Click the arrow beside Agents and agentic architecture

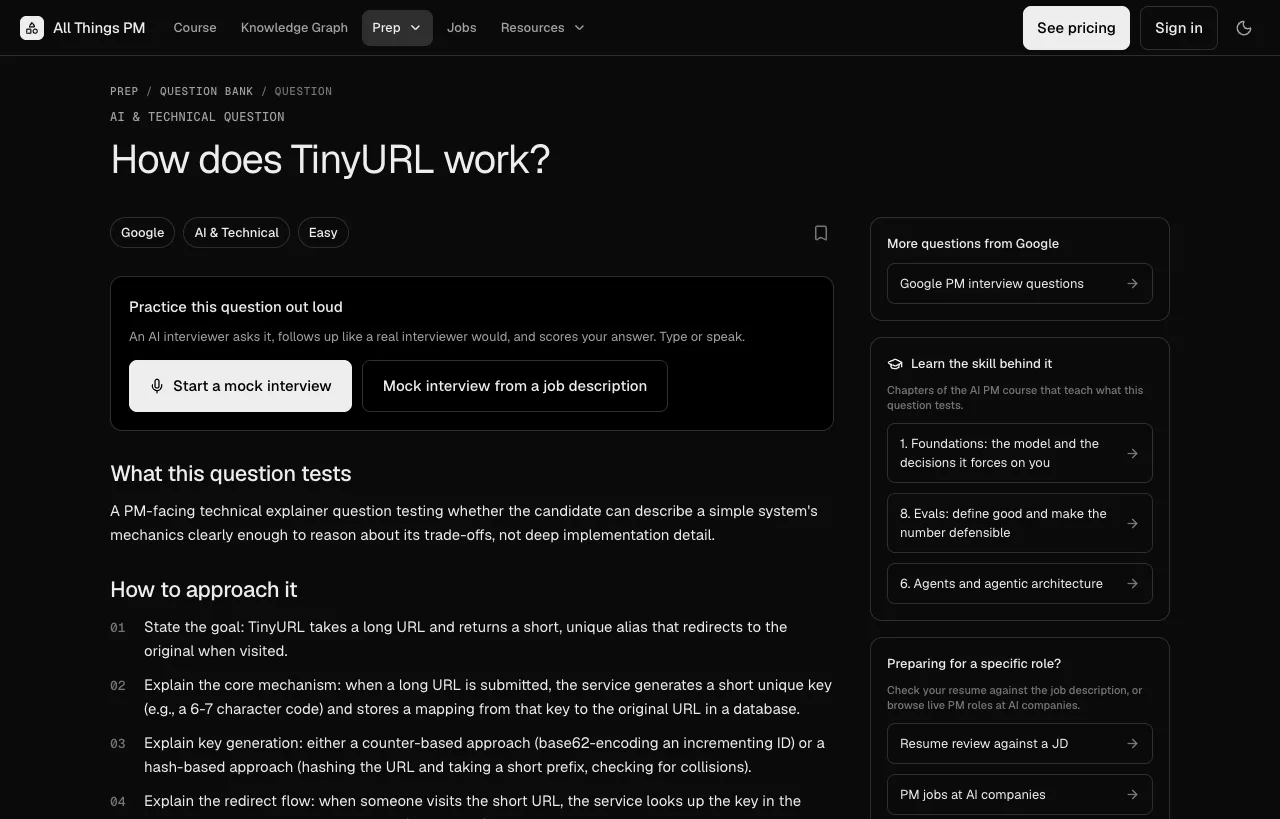[1132, 584]
